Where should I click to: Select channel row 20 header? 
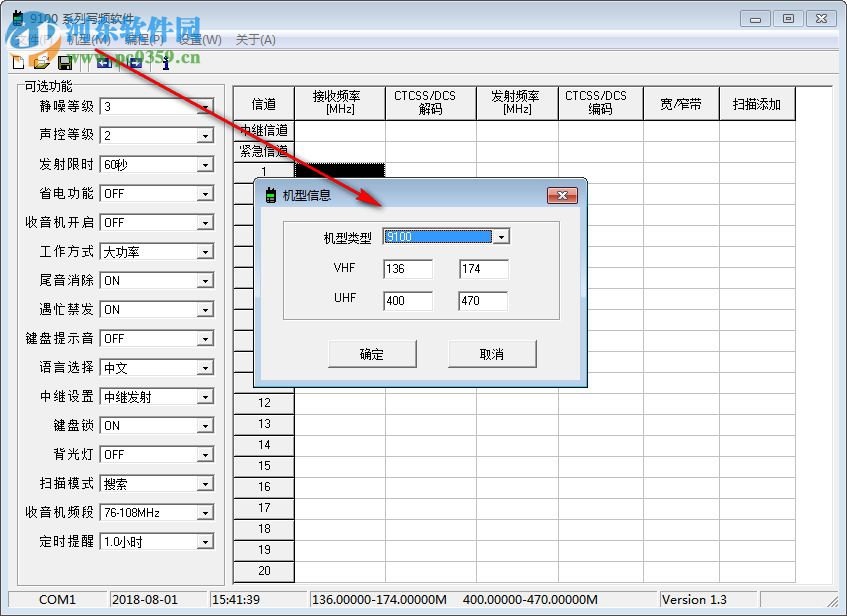(x=264, y=572)
